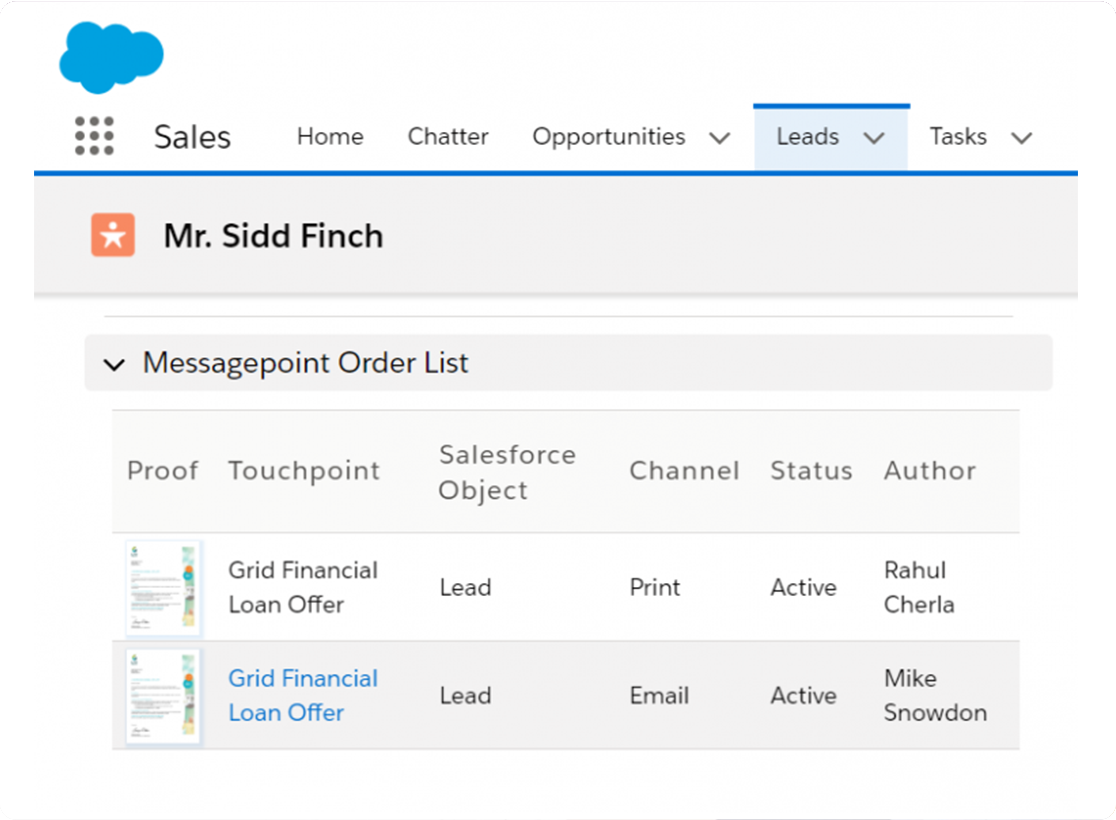The height and width of the screenshot is (820, 1116).
Task: Click Active status in the Print row
Action: [x=803, y=588]
